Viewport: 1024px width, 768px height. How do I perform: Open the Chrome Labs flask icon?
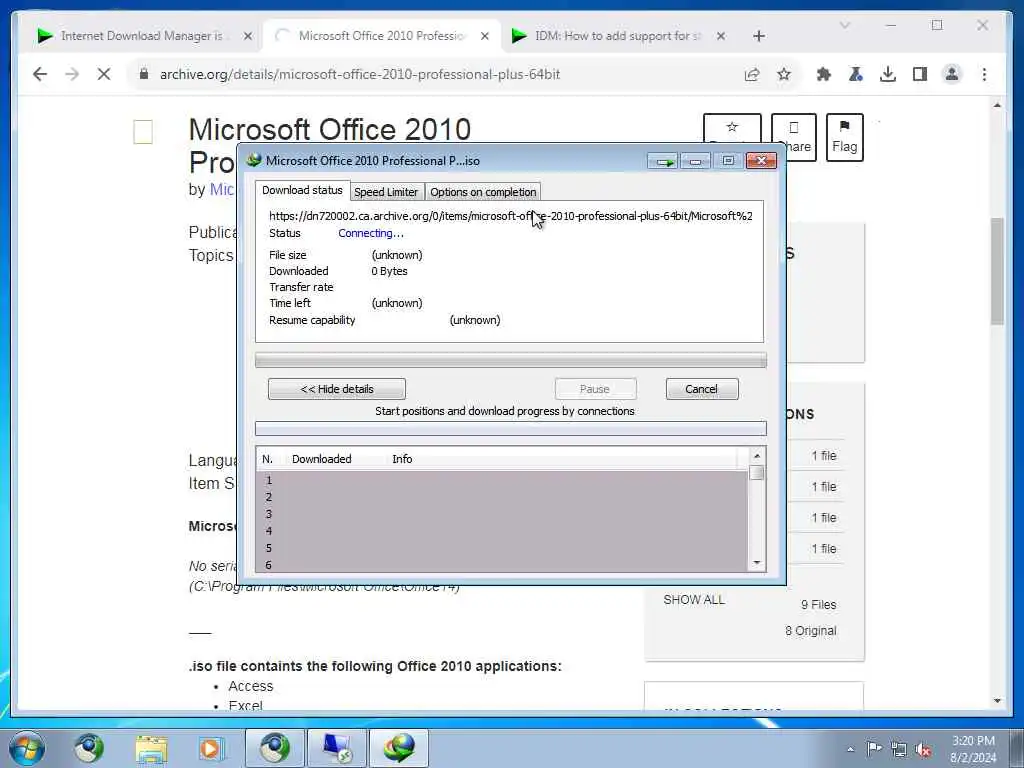coord(856,74)
